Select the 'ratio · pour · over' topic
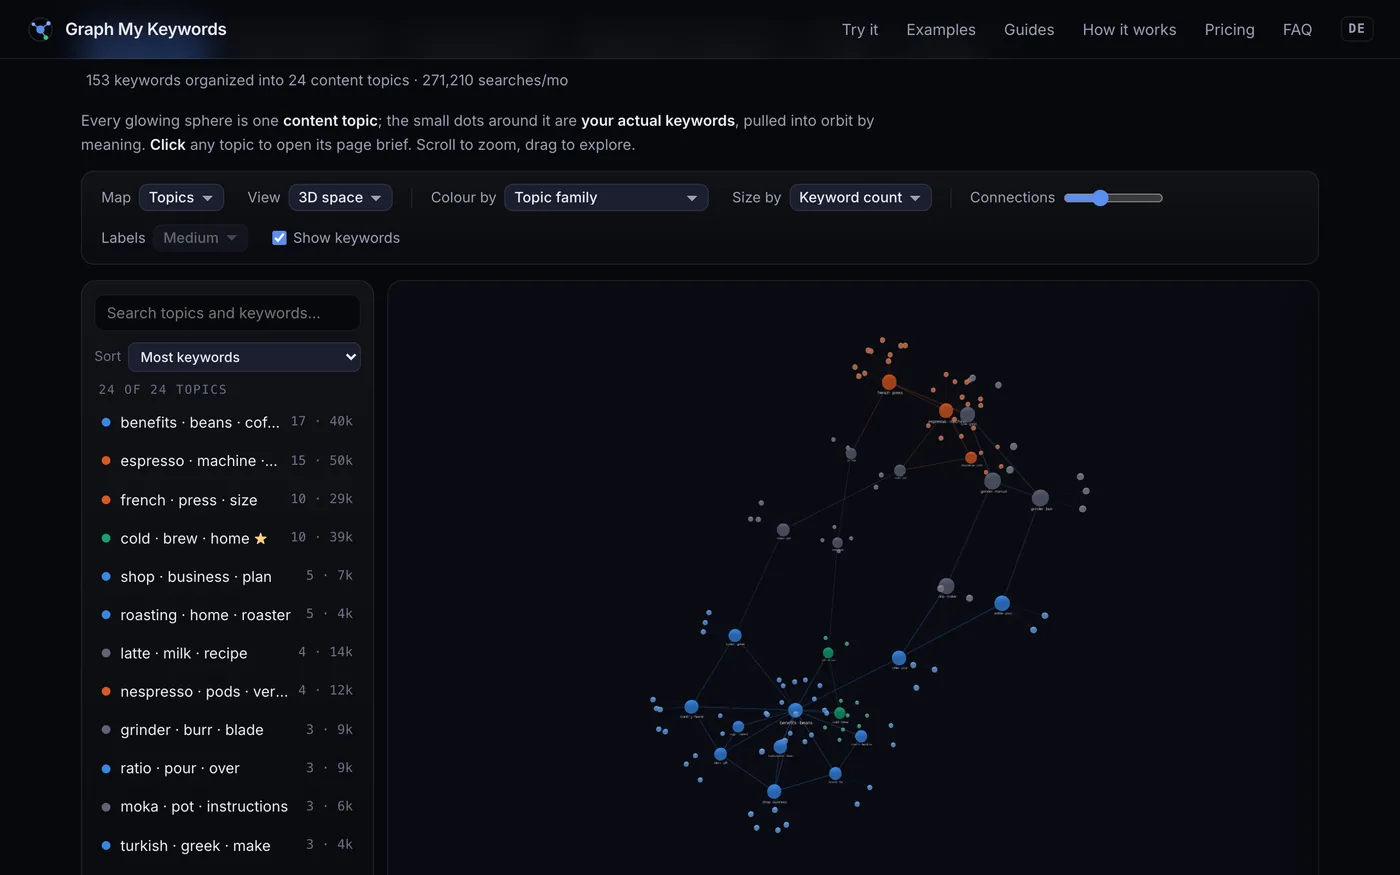 227,768
